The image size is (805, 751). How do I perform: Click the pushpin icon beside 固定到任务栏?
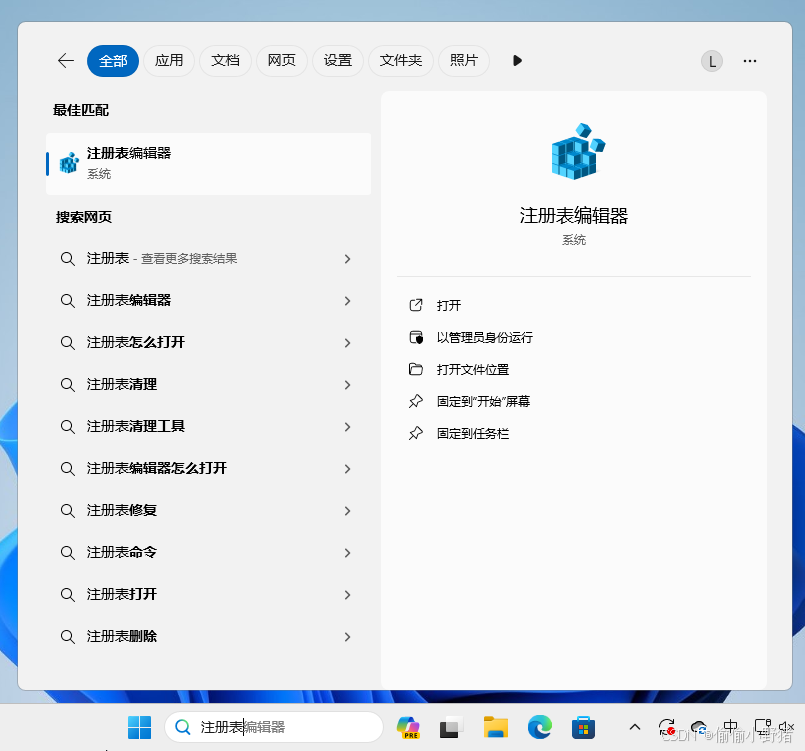point(416,433)
